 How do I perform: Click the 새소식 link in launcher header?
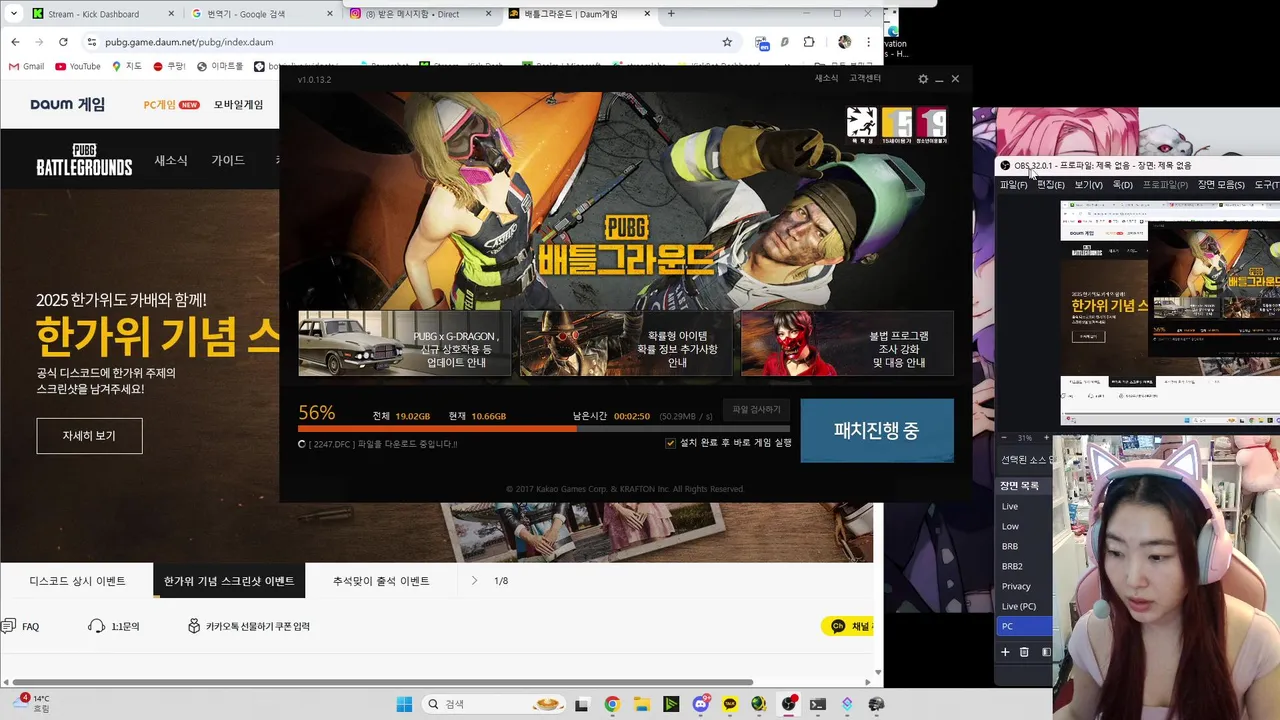click(x=826, y=79)
